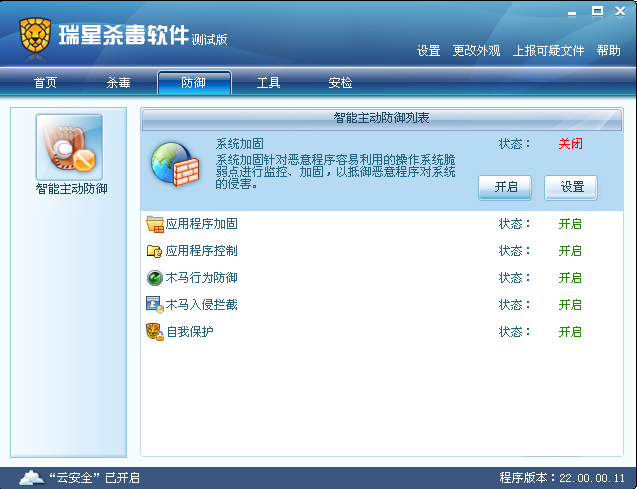Open the 安检 tab
This screenshot has height=489, width=637.
tap(340, 83)
